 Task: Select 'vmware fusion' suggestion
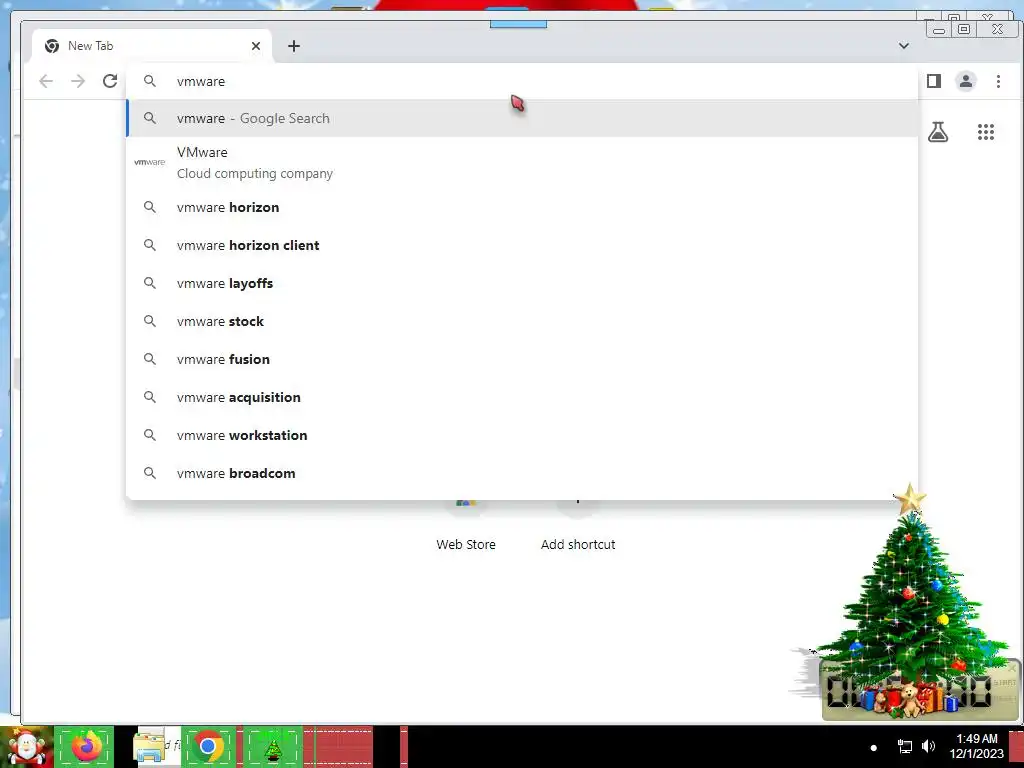522,359
